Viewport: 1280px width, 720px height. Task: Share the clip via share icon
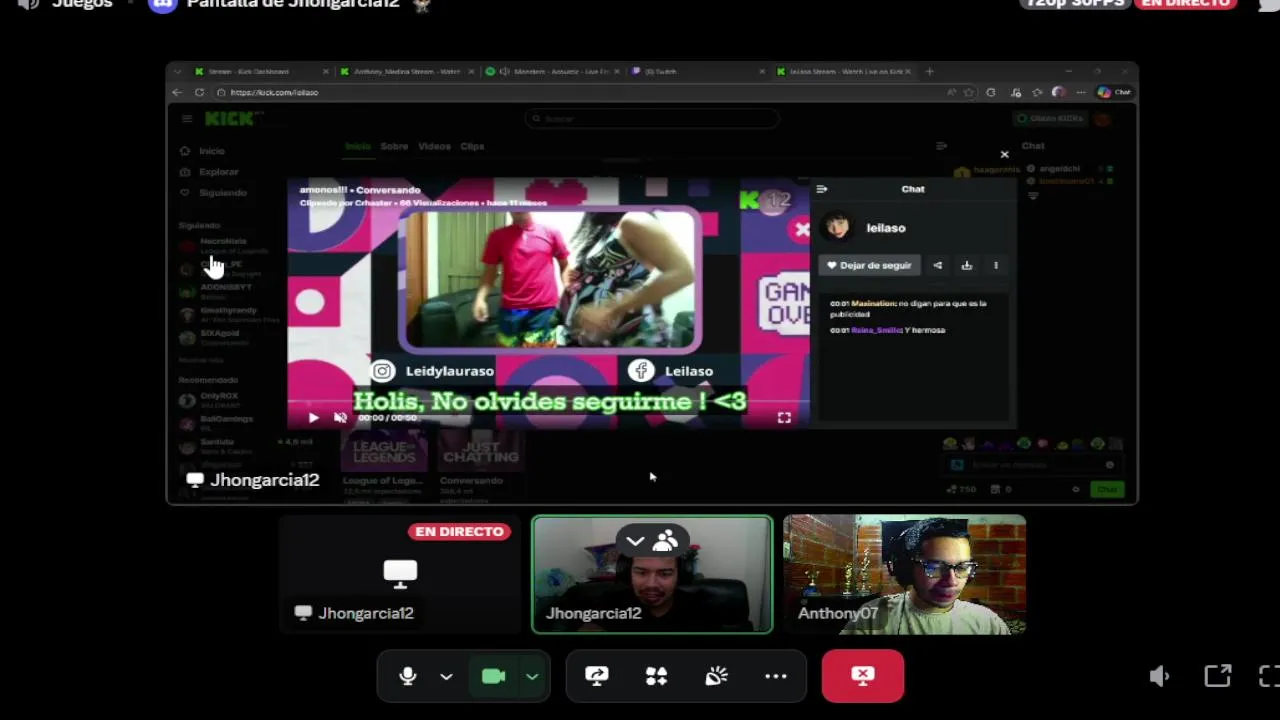tap(937, 266)
